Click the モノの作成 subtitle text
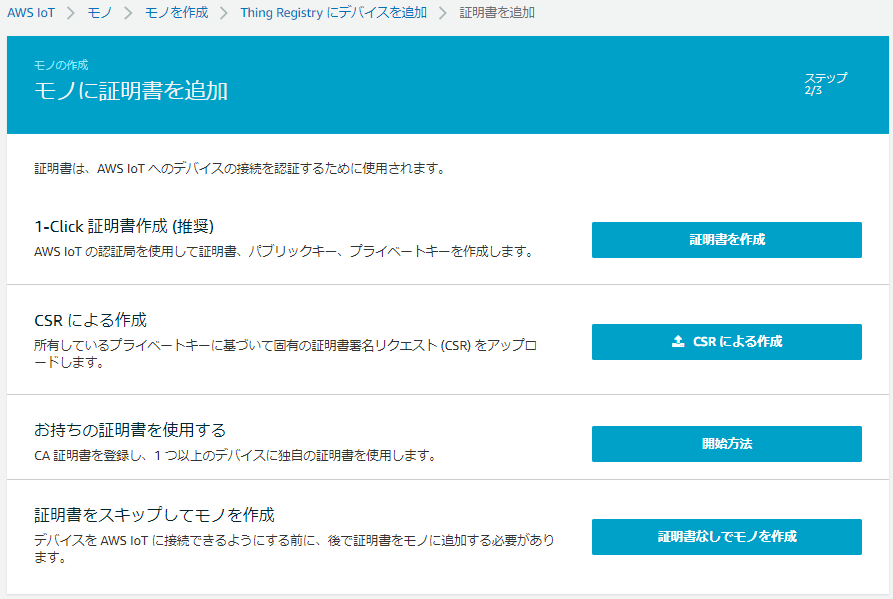 point(62,65)
